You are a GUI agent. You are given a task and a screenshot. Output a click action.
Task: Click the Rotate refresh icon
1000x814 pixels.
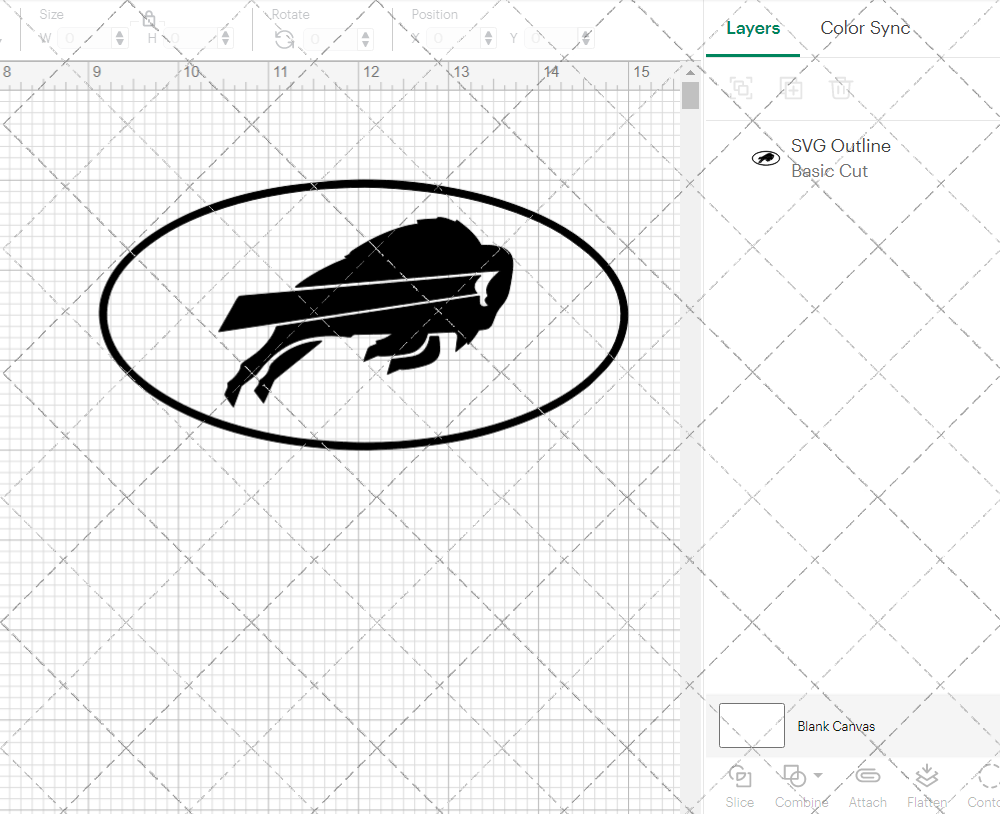pos(284,39)
